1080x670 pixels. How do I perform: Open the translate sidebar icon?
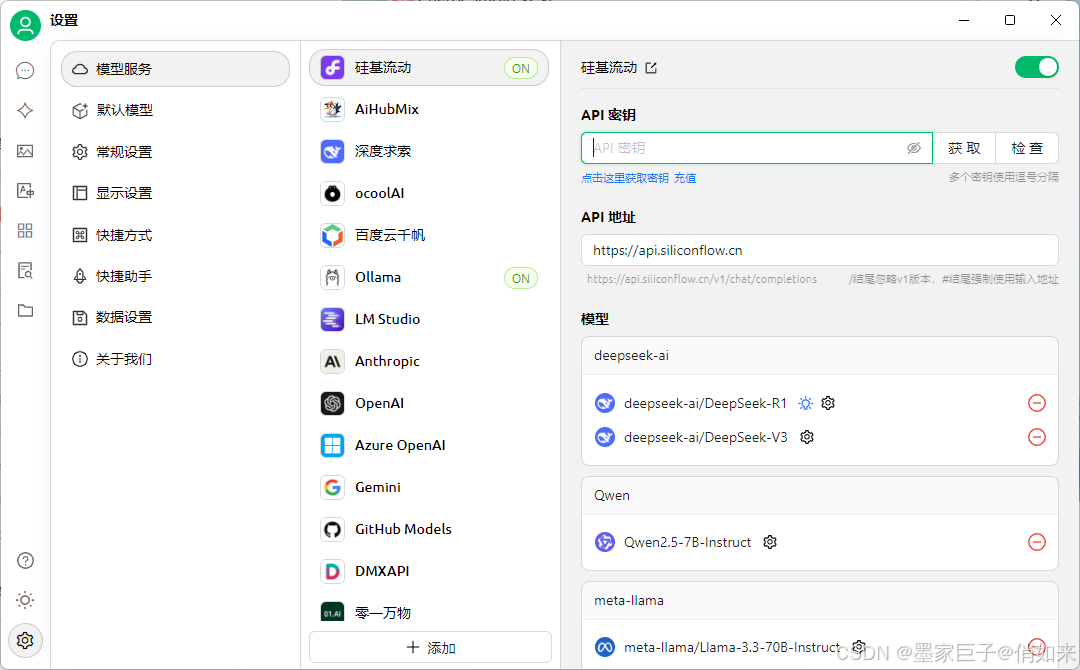[25, 191]
